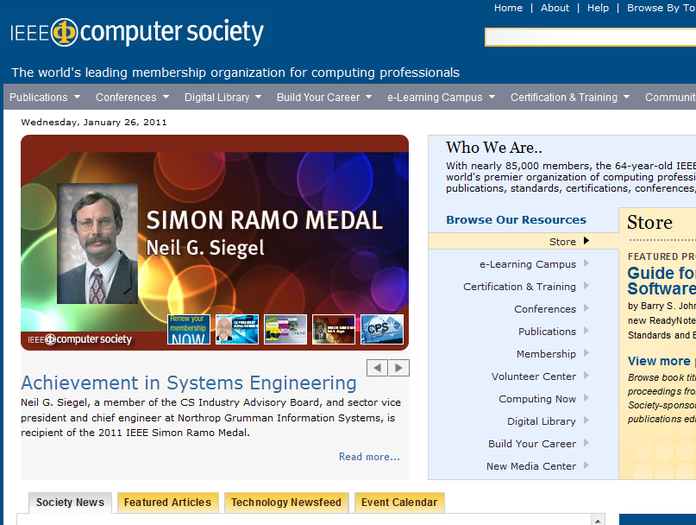
Task: Switch to the Technology Newsfeed tab
Action: click(x=286, y=502)
